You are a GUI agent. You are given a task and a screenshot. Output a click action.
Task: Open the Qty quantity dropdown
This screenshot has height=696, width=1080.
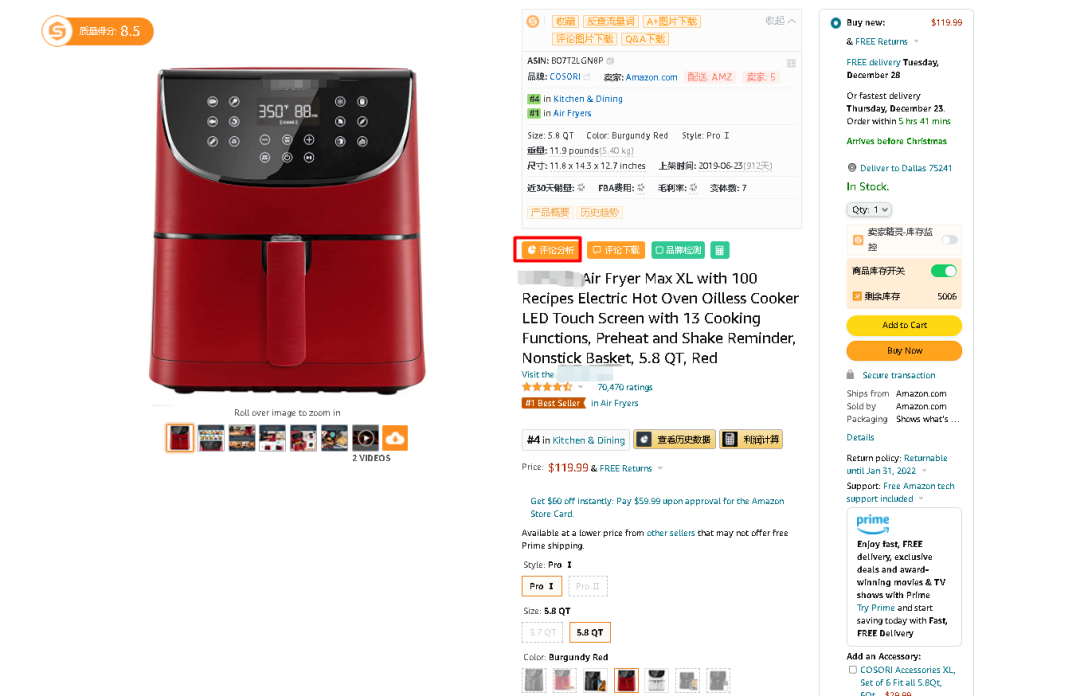point(869,209)
